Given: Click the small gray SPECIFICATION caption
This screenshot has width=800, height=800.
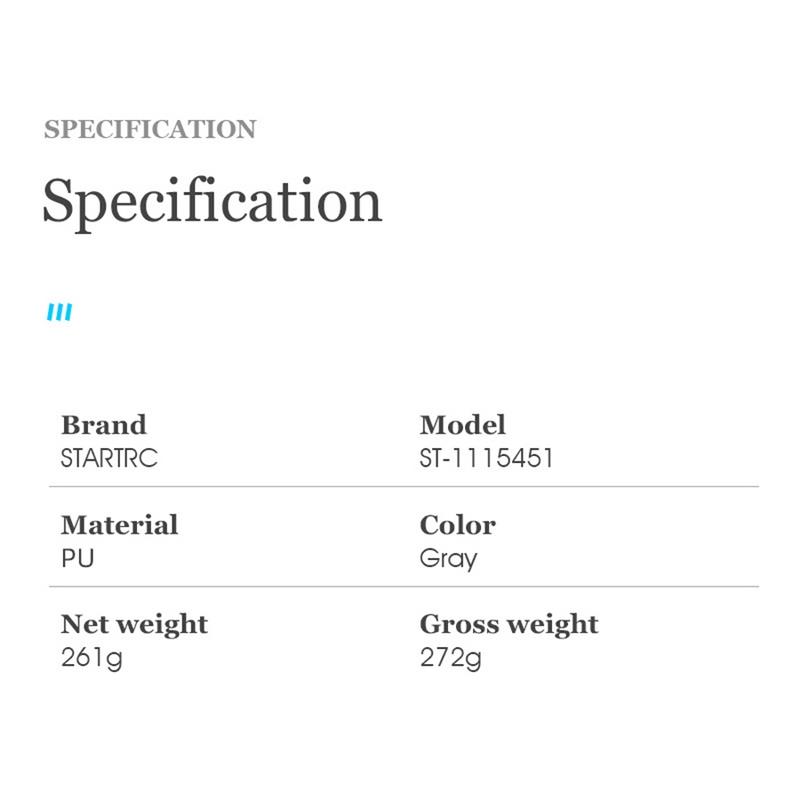Looking at the screenshot, I should [x=150, y=129].
